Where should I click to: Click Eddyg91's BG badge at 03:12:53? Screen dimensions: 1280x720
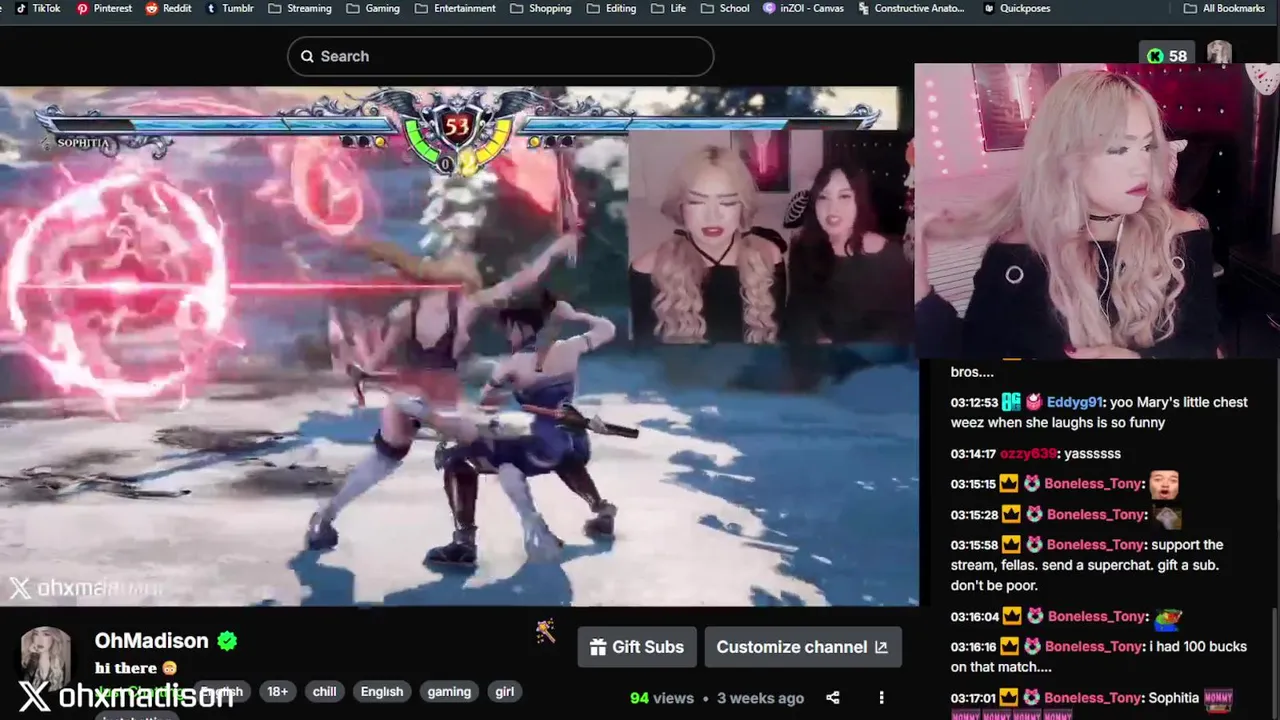1011,402
